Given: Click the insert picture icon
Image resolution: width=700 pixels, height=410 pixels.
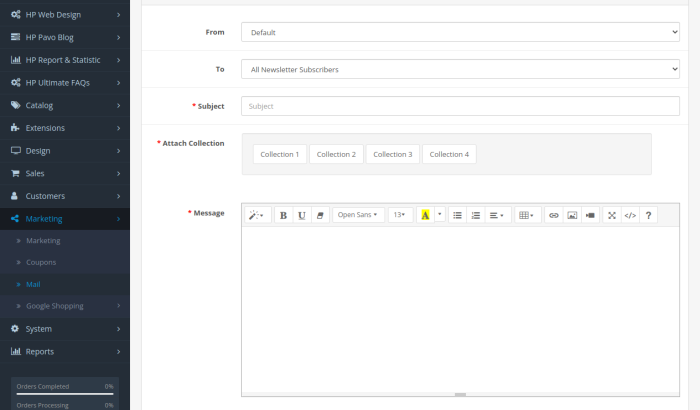Looking at the screenshot, I should pos(572,215).
